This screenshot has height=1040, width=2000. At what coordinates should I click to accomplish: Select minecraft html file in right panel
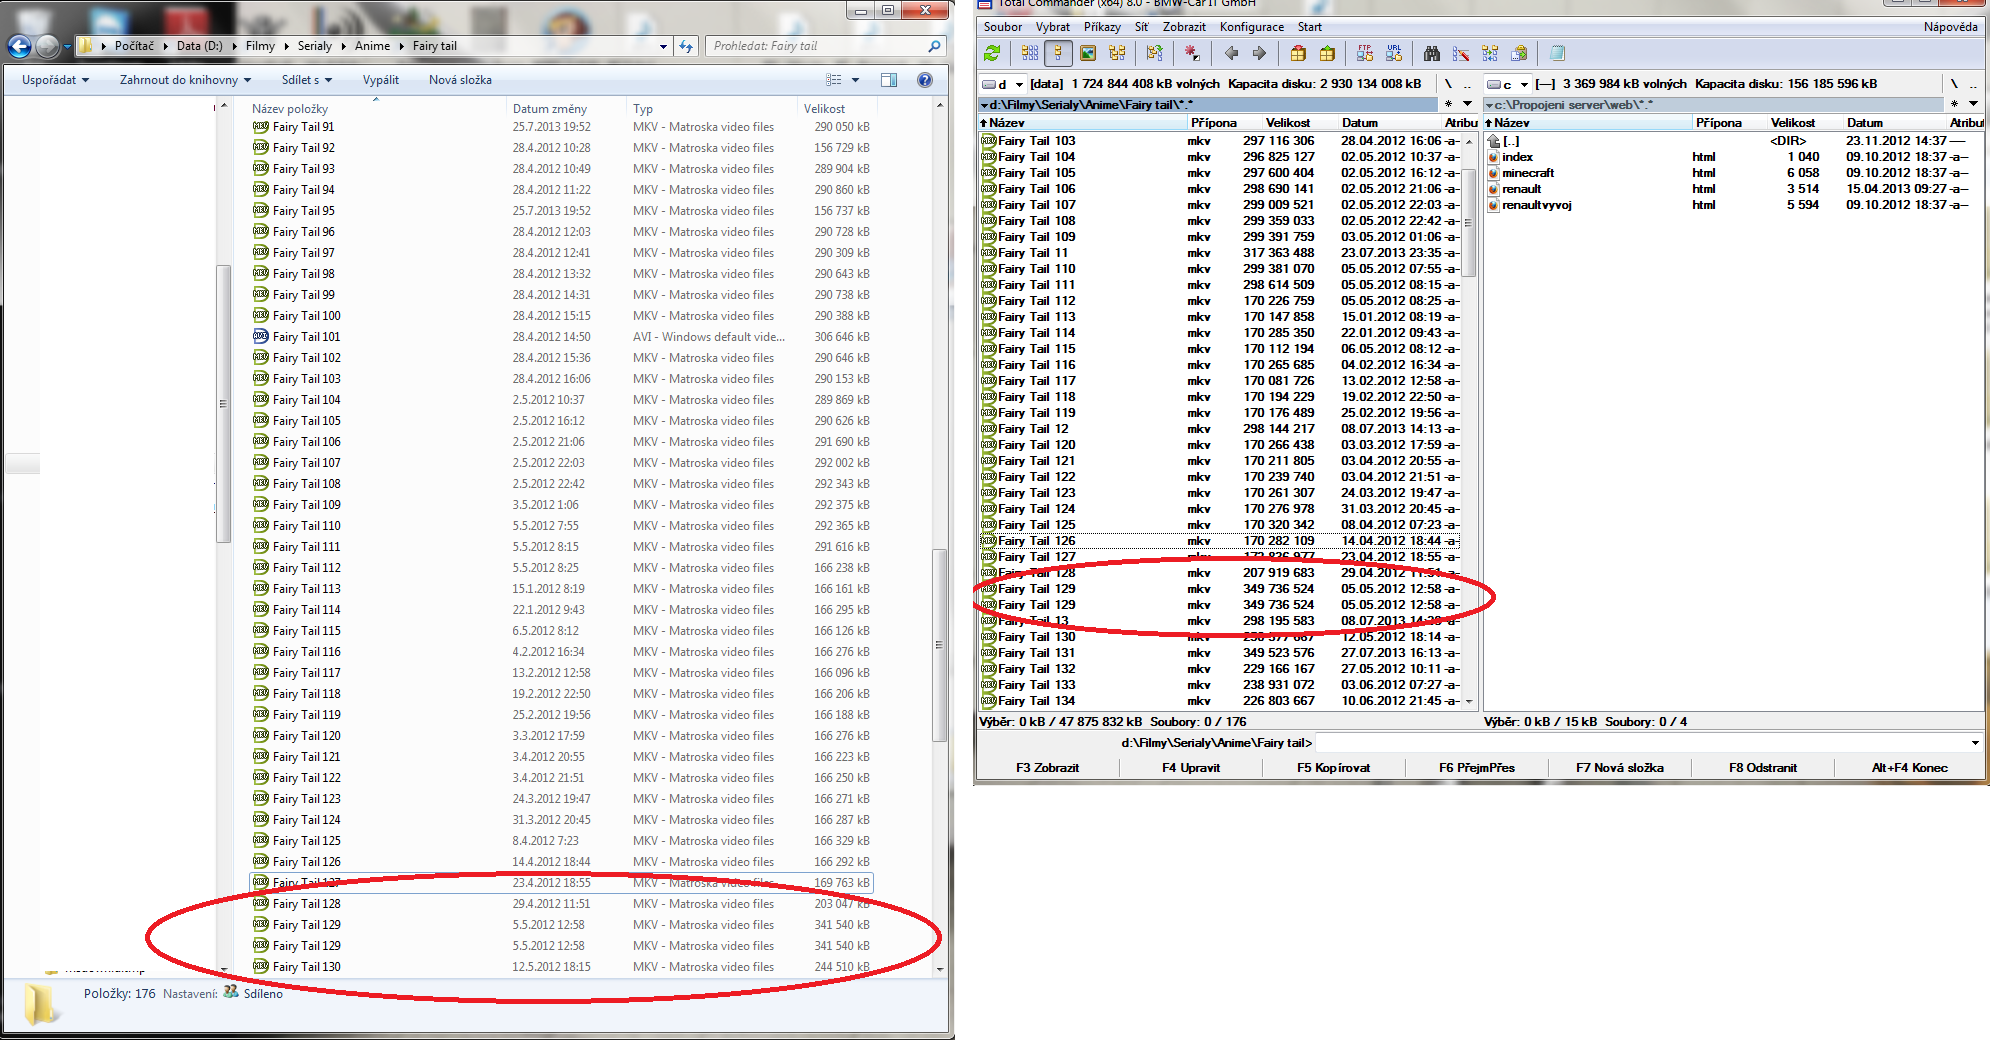coord(1733,173)
